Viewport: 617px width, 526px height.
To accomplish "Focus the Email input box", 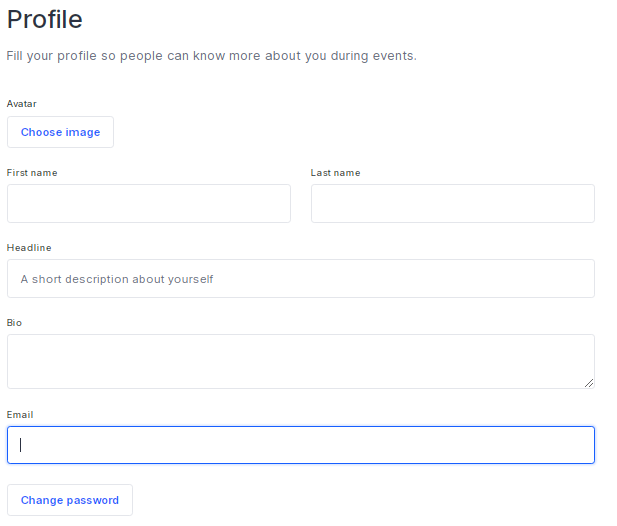I will point(300,445).
